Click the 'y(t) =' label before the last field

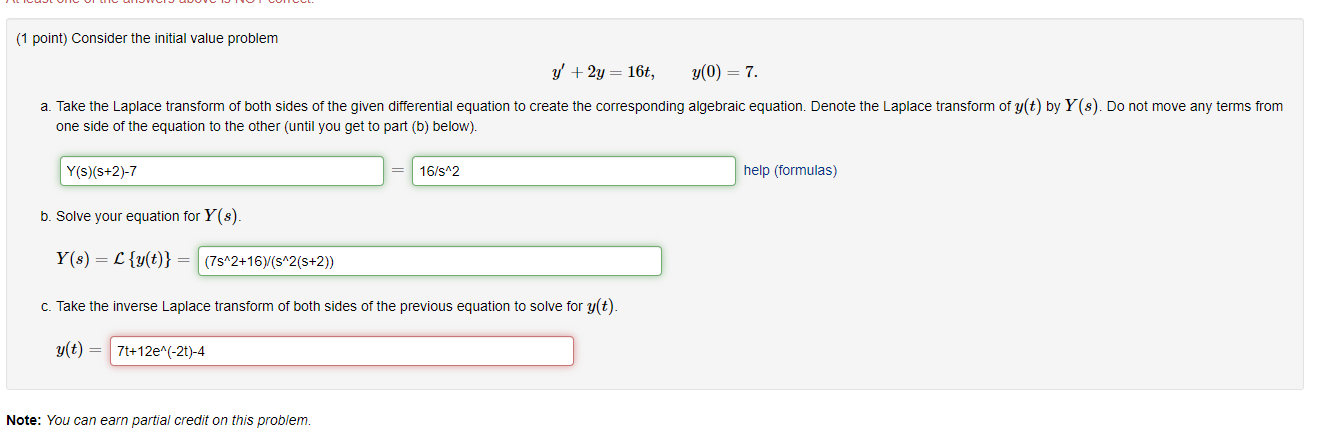tap(80, 350)
